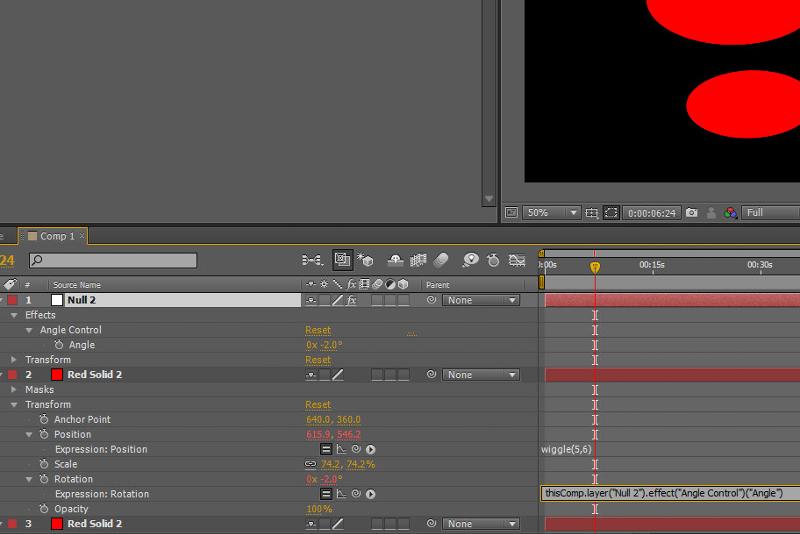Toggle Auto-keyframe stopwatch in timeline toolbar
The height and width of the screenshot is (534, 800).
493,261
